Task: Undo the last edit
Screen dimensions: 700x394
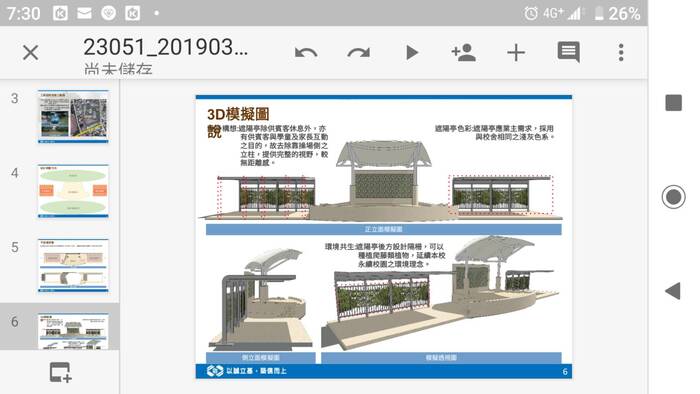Action: (x=306, y=53)
